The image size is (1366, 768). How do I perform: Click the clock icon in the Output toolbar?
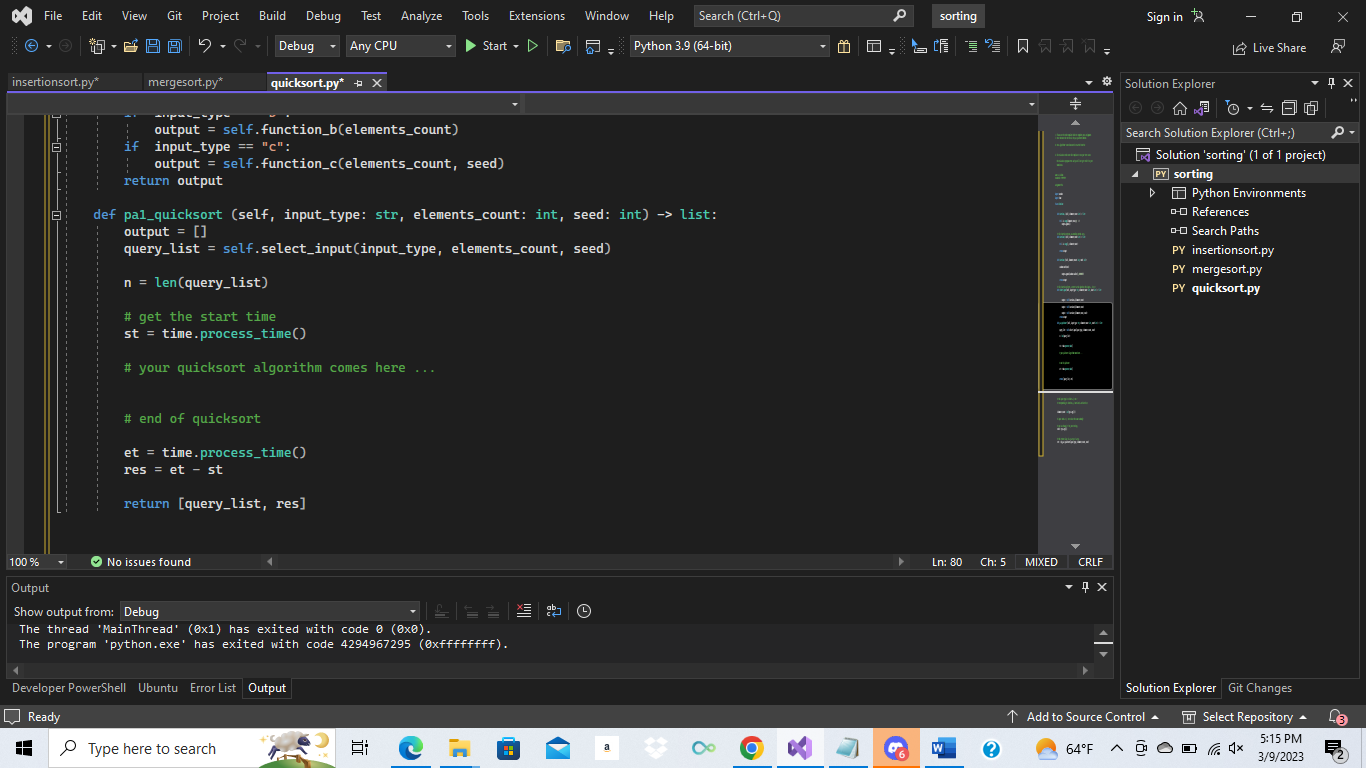coord(584,611)
